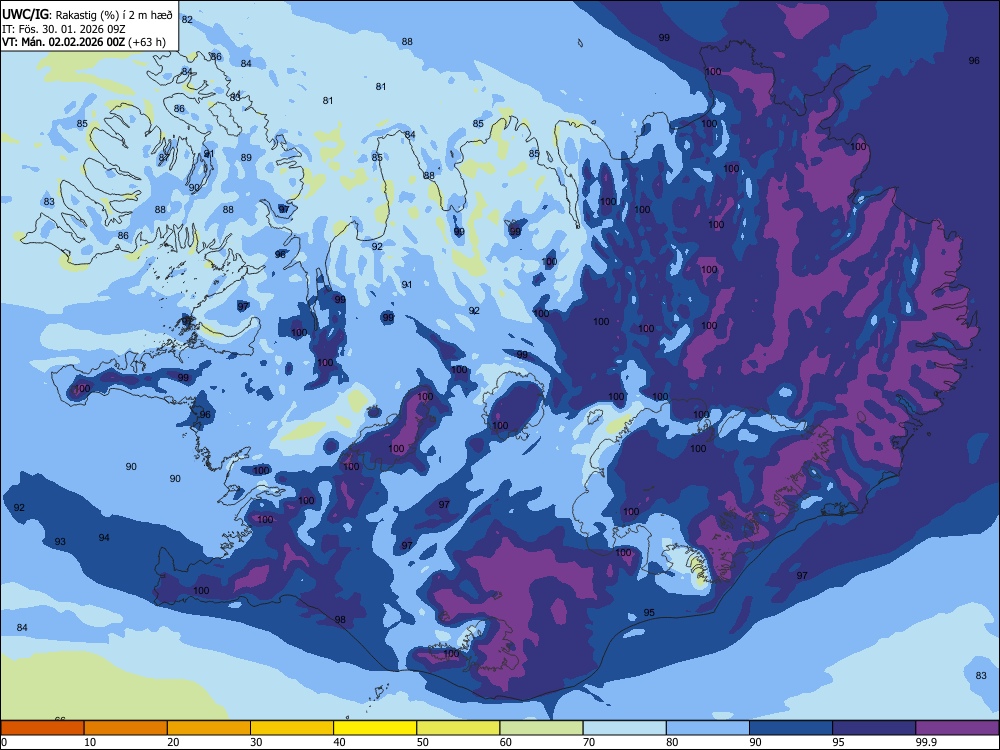
Task: Choose the 30–40 golden legend swatch
Action: [292, 728]
